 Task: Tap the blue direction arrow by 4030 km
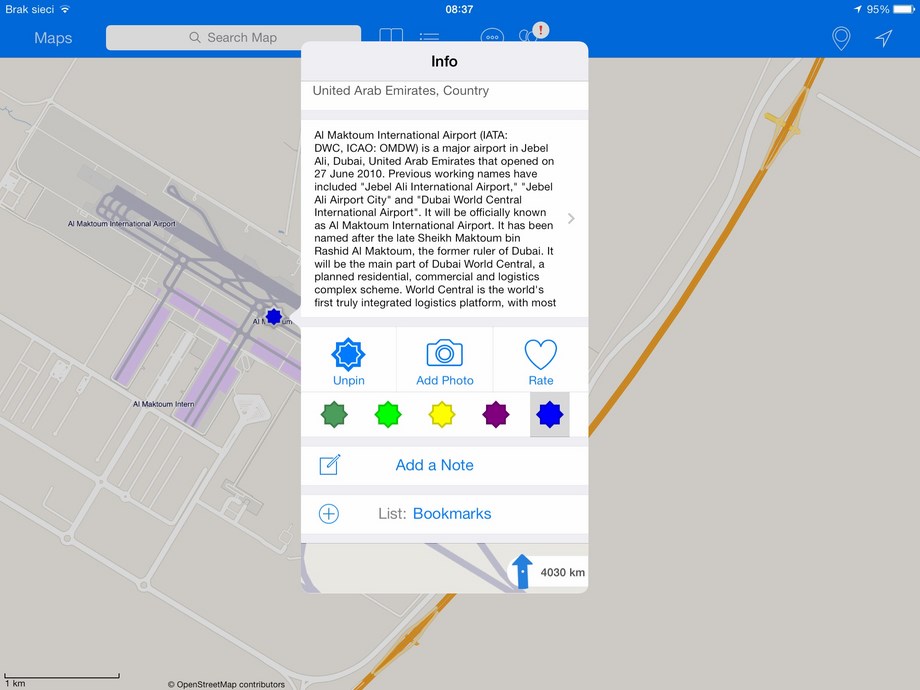pyautogui.click(x=522, y=571)
